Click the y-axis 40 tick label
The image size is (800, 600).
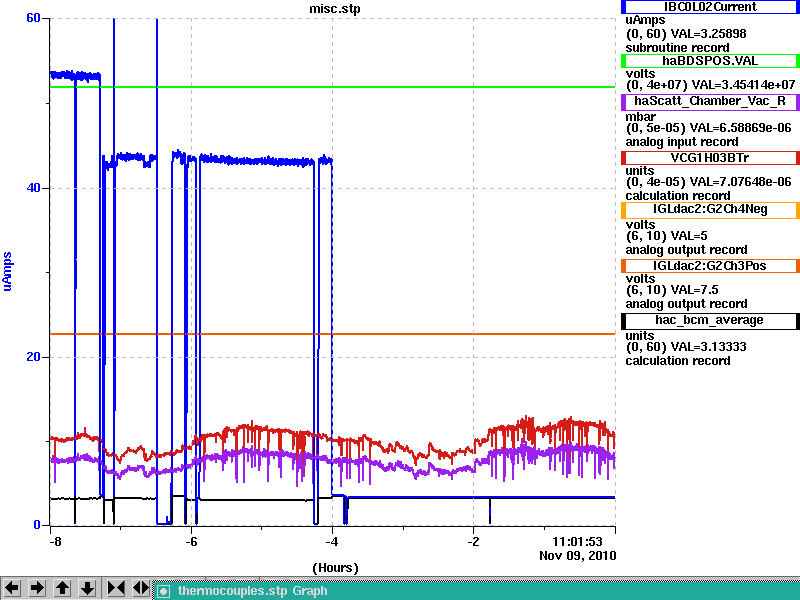(33, 188)
